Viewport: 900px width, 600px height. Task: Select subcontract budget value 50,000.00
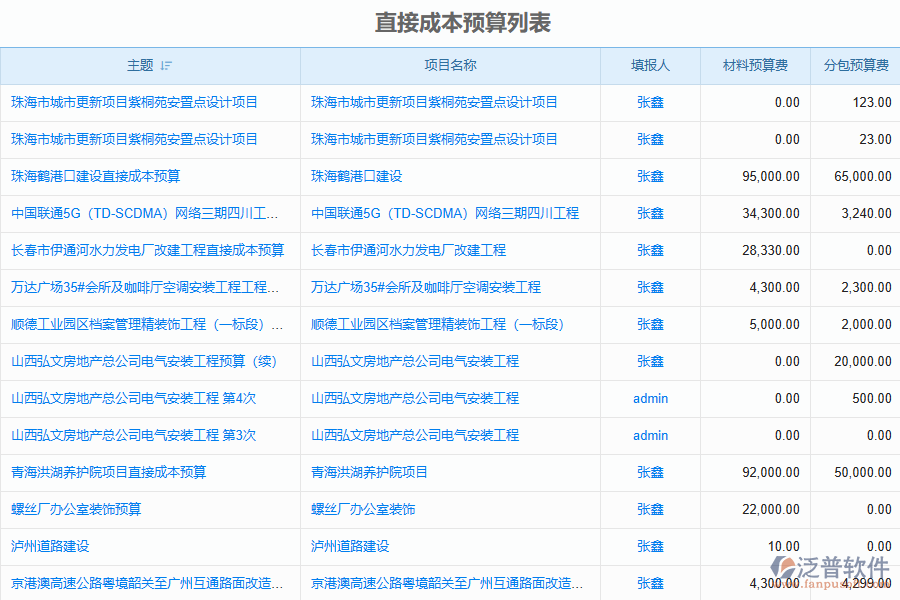pyautogui.click(x=863, y=473)
